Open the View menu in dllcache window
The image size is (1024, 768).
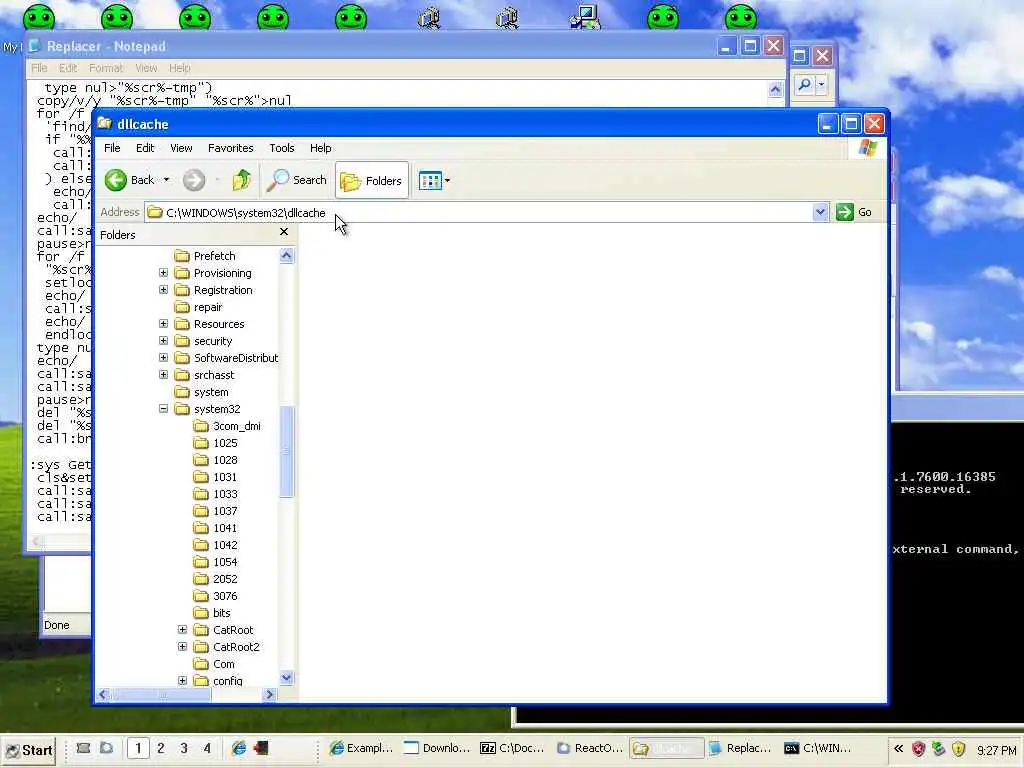click(x=181, y=148)
